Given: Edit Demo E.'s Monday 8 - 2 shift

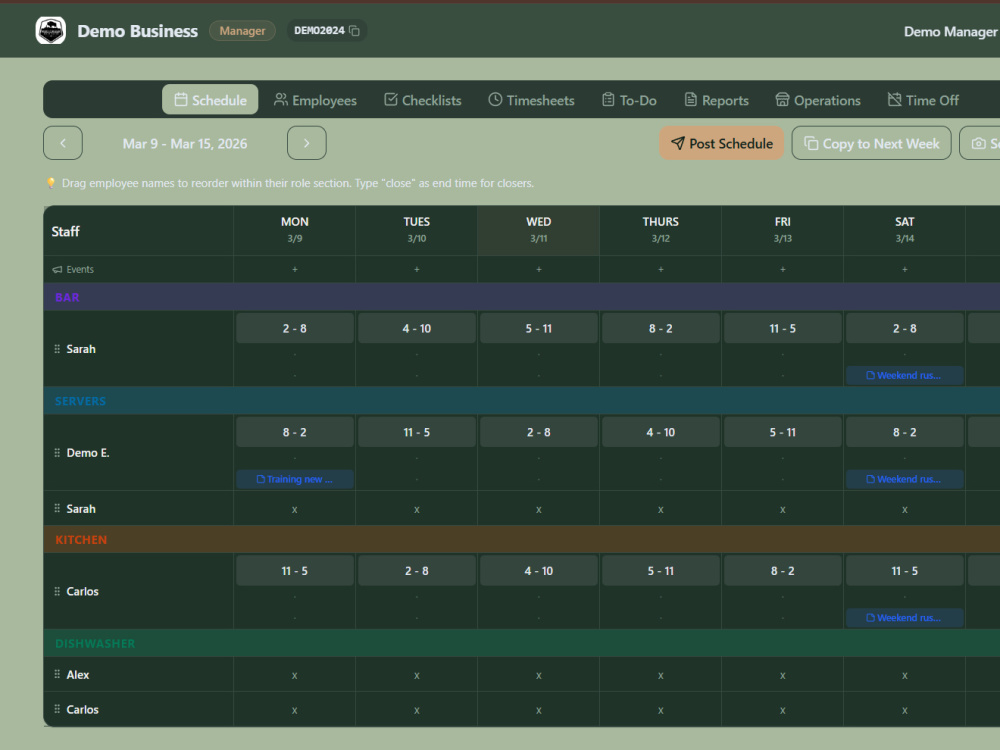Looking at the screenshot, I should point(295,432).
